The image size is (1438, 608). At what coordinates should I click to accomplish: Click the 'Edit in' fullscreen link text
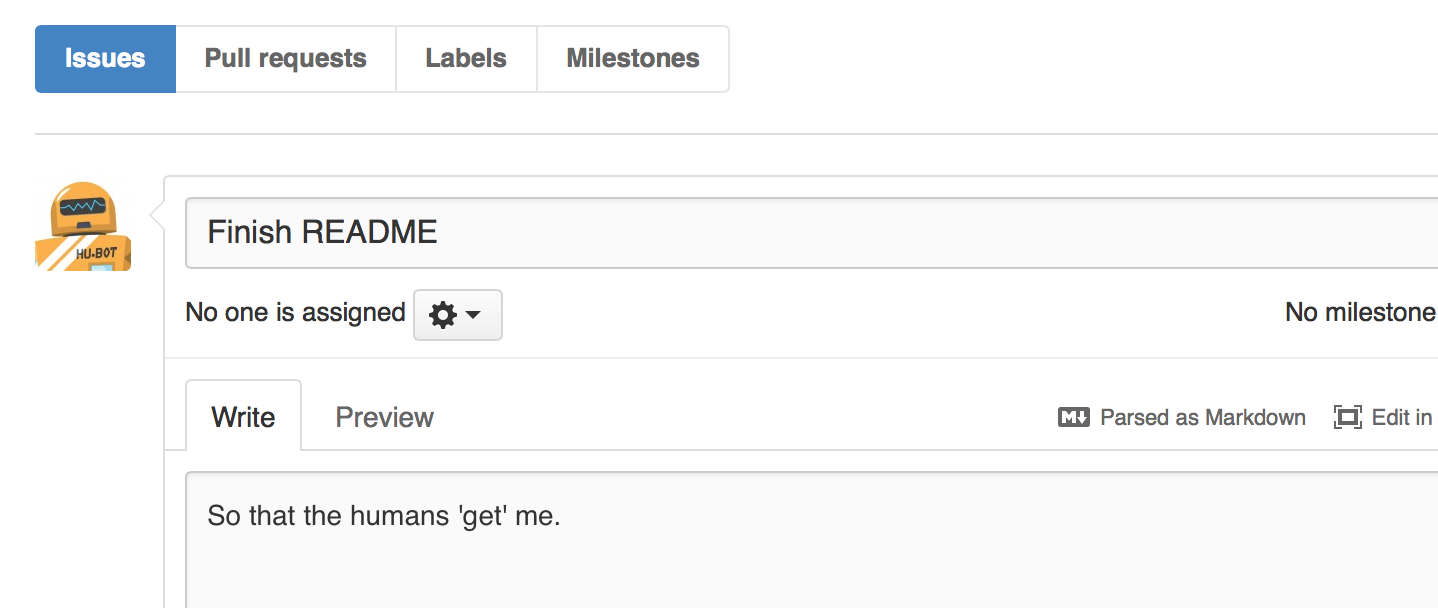click(x=1402, y=417)
